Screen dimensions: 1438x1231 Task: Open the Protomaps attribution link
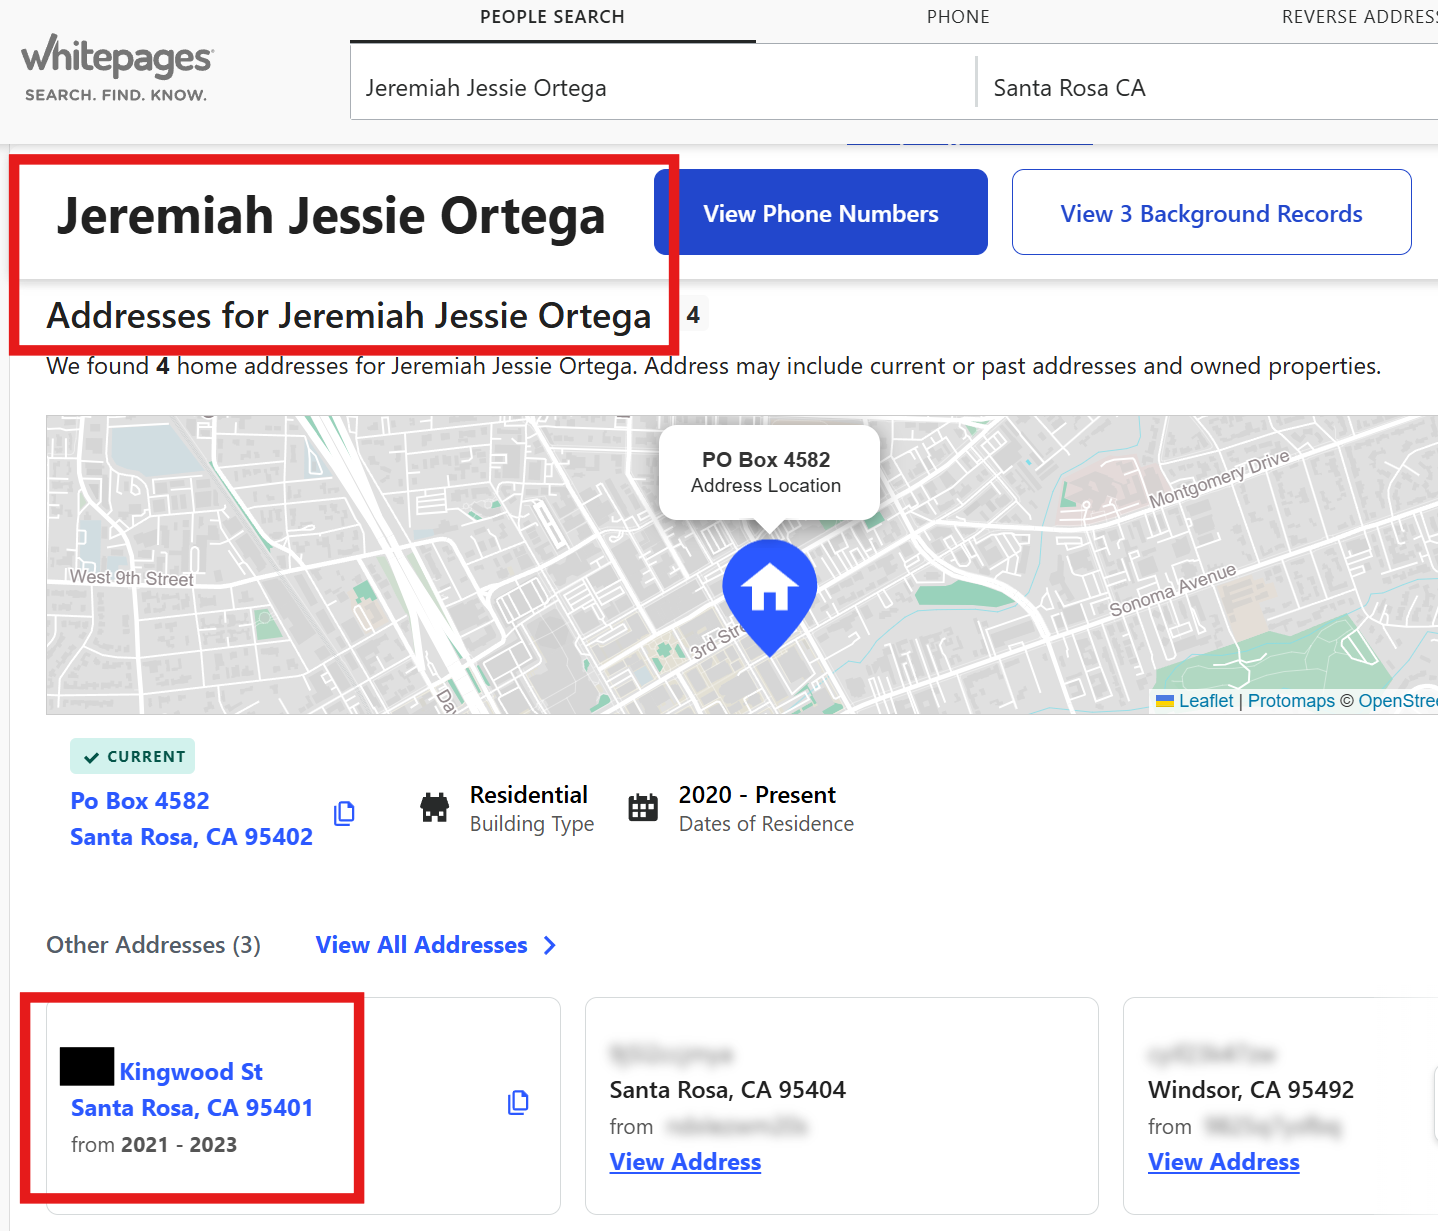point(1291,701)
